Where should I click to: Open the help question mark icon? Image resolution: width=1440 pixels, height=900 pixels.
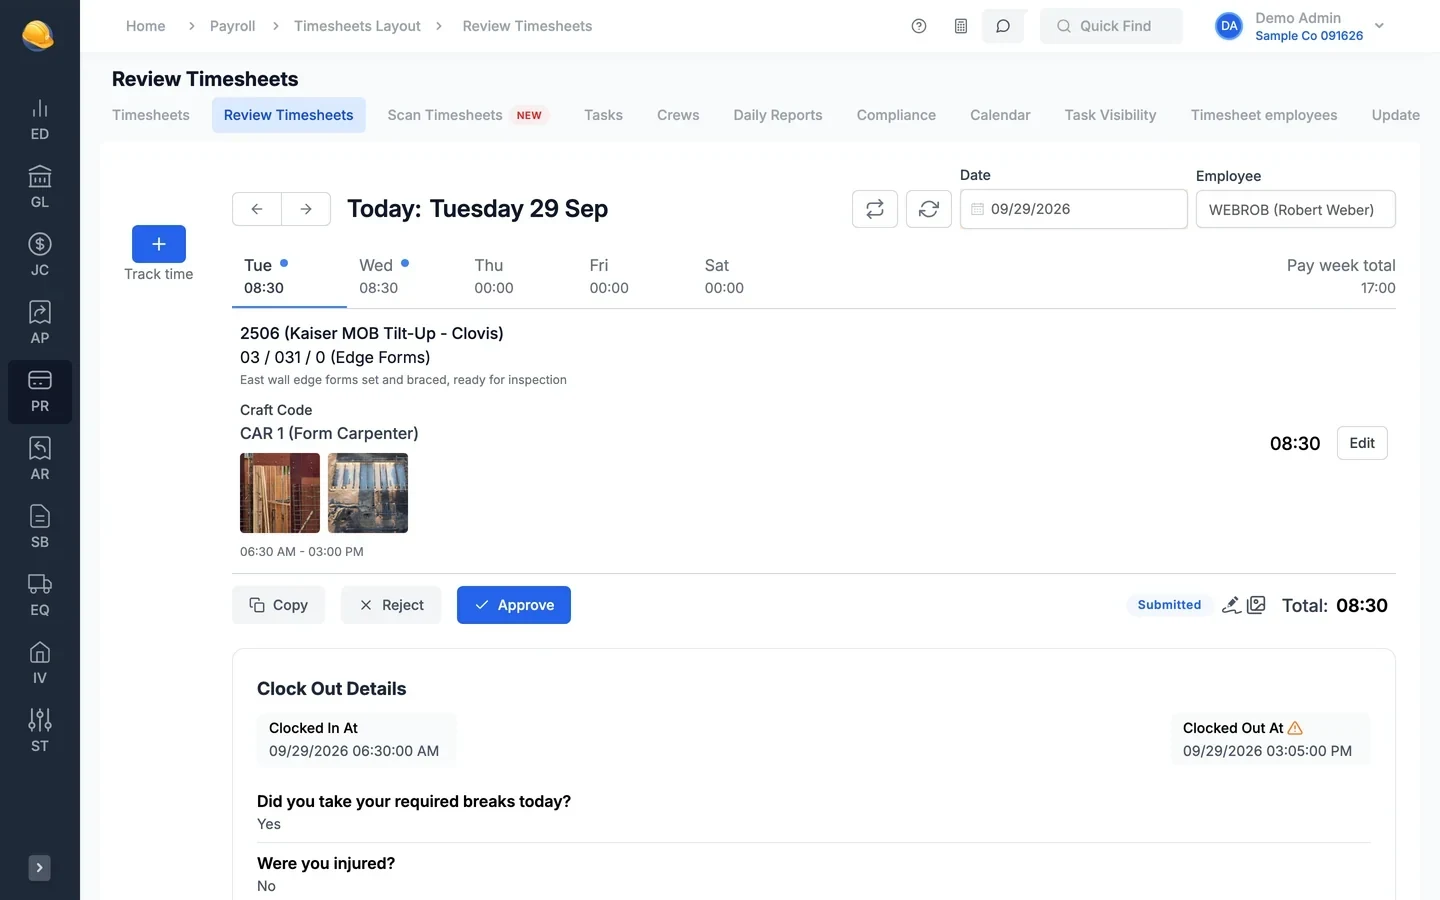[x=919, y=26]
